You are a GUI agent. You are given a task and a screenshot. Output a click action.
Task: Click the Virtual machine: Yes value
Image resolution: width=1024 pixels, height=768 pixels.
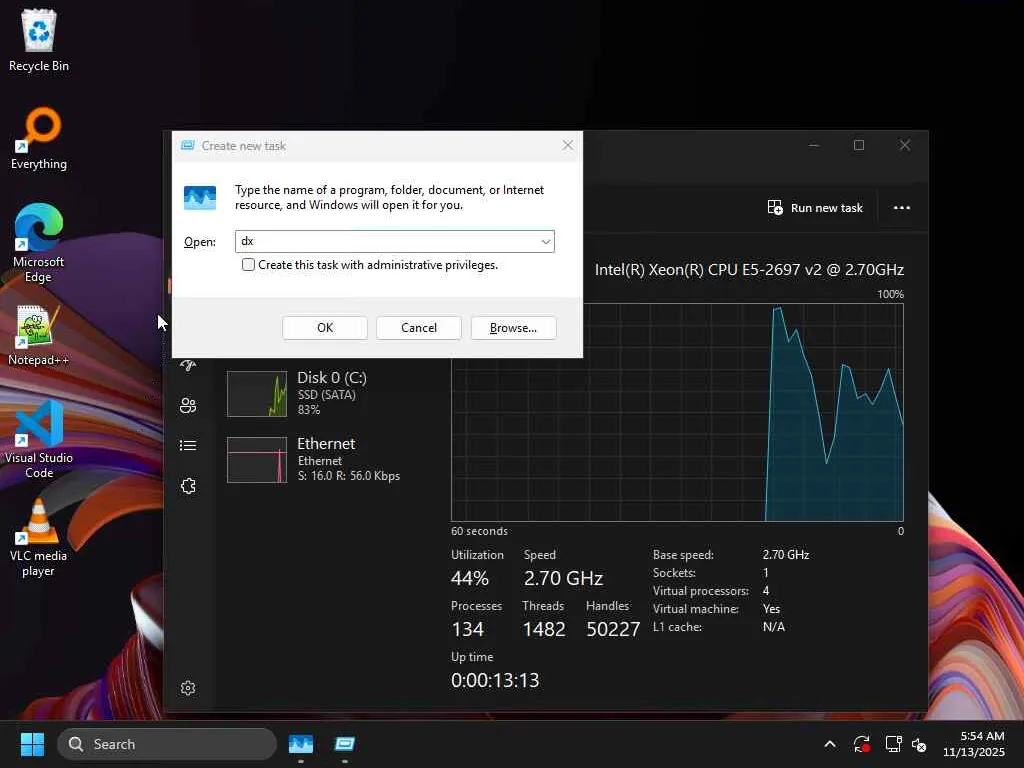pyautogui.click(x=771, y=609)
